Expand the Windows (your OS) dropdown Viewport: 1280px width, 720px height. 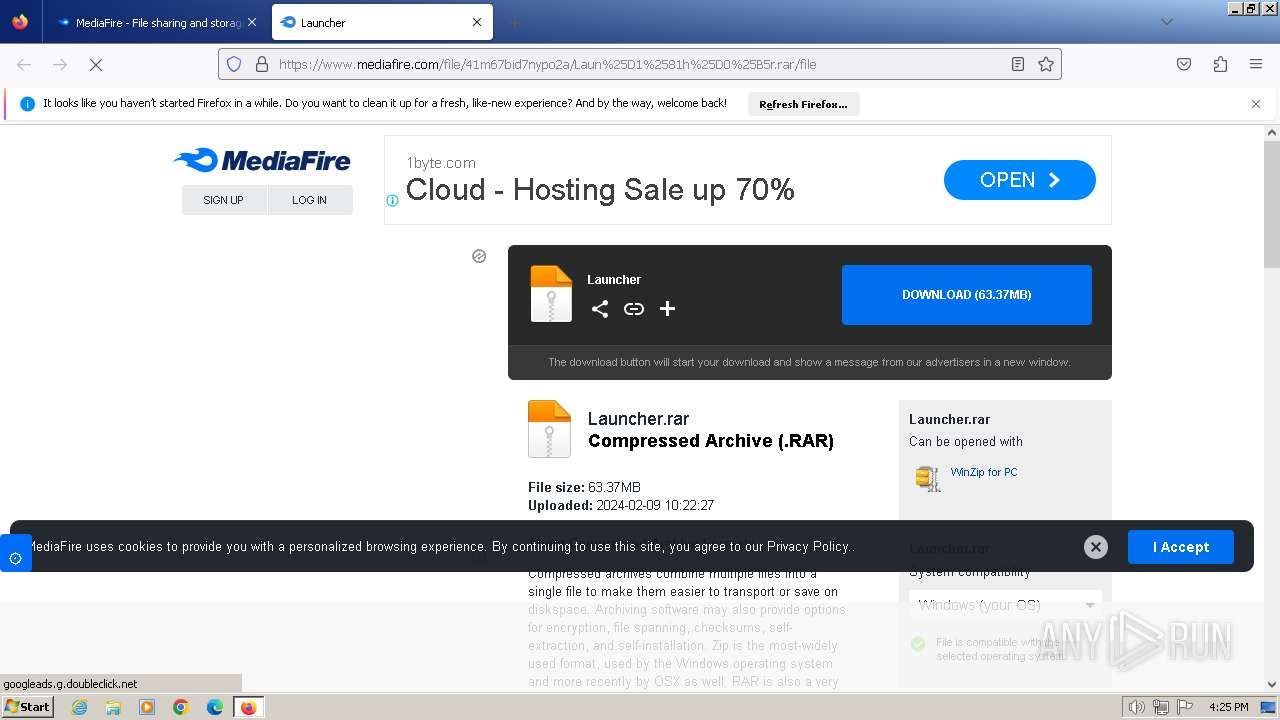coord(1005,605)
